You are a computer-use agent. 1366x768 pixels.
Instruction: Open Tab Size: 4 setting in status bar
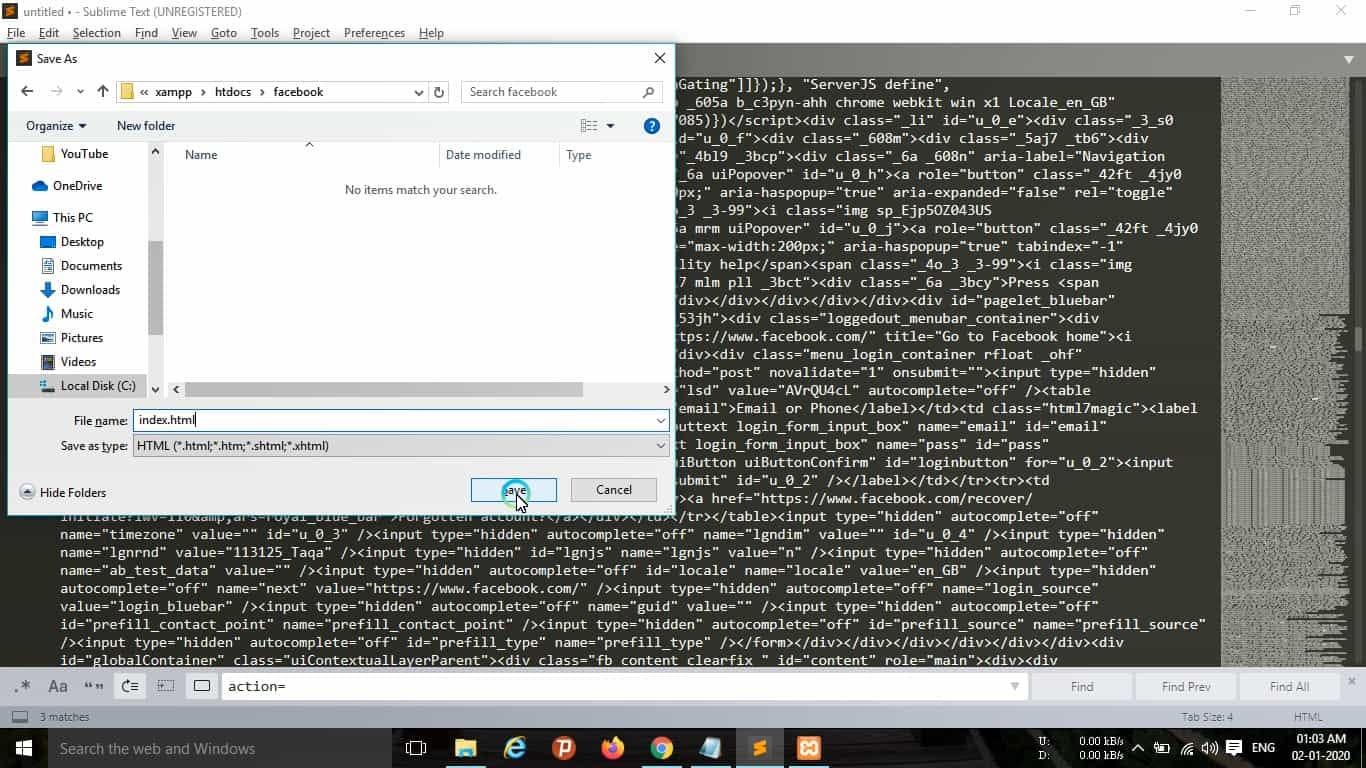click(x=1207, y=717)
